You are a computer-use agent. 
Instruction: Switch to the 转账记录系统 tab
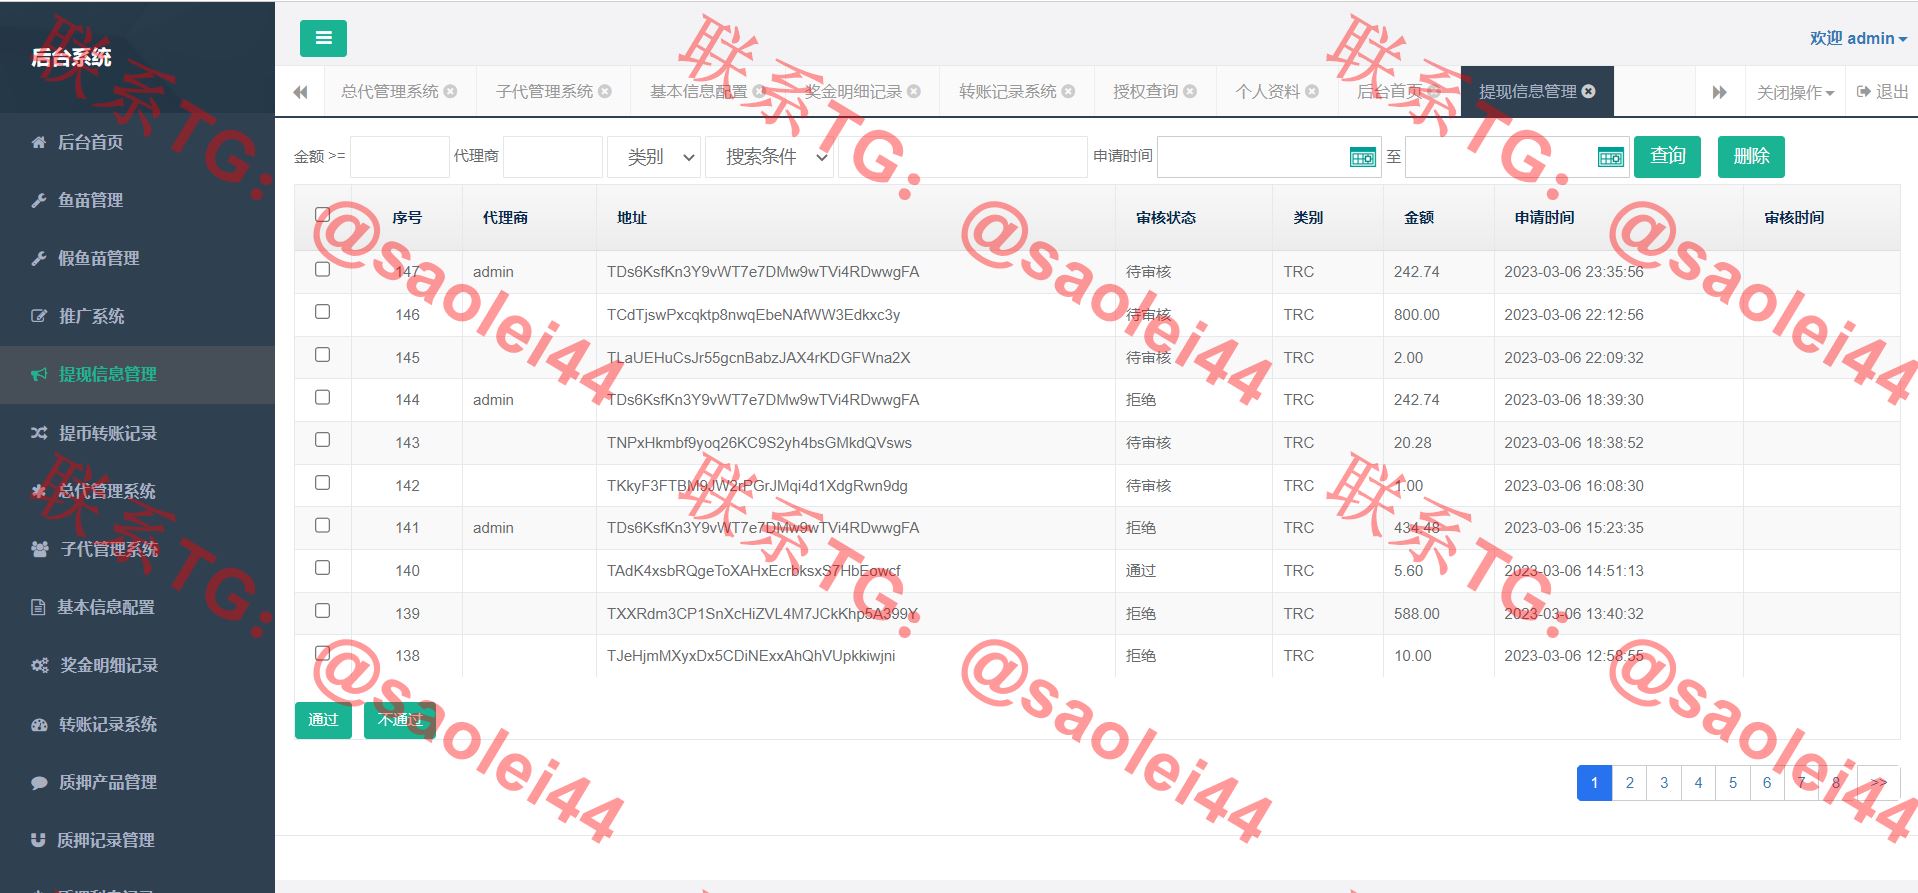pyautogui.click(x=1007, y=92)
